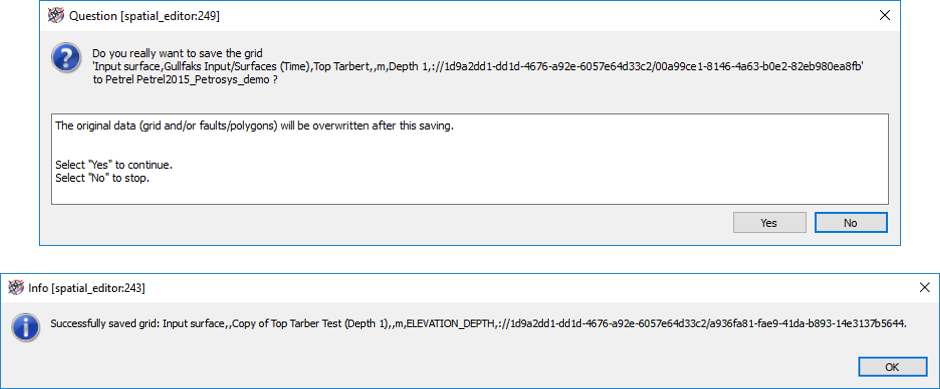Click the 'Select "Yes" to continue' line
This screenshot has width=940, height=389.
118,164
